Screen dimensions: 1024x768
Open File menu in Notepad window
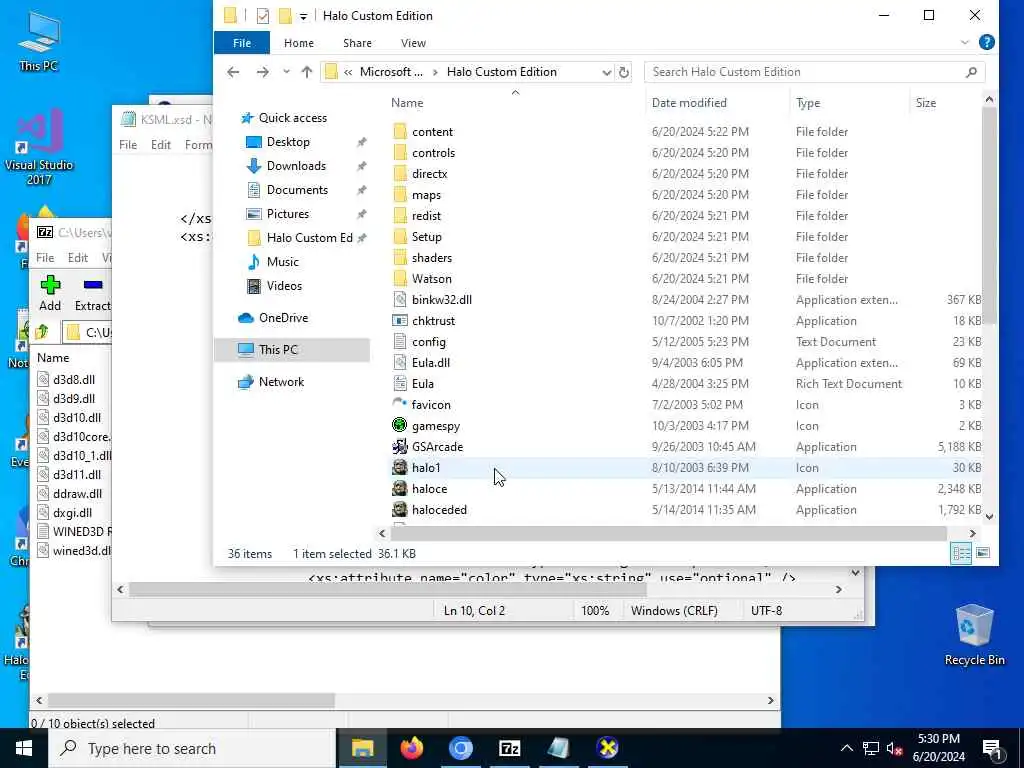click(128, 145)
